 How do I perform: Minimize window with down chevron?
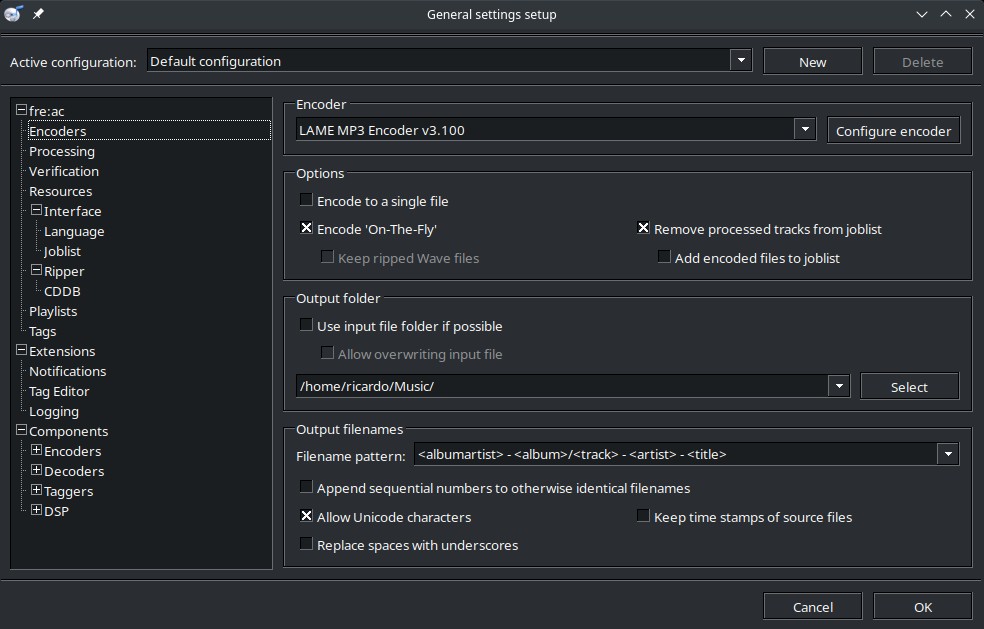tap(921, 14)
